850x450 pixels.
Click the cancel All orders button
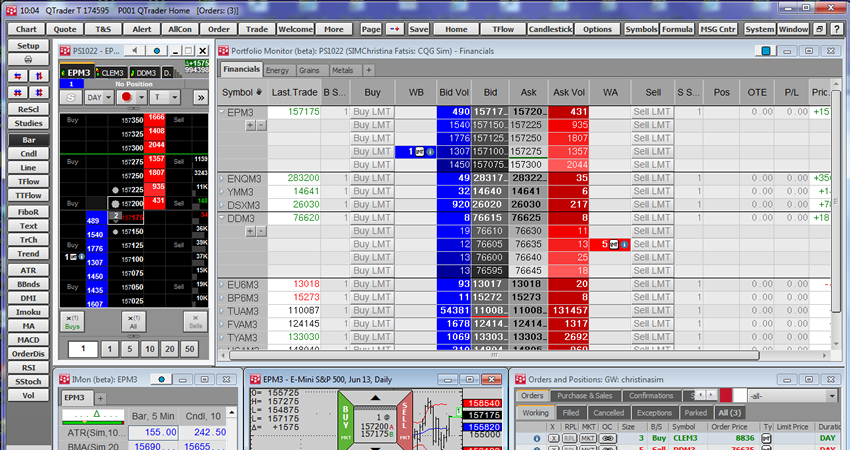pos(134,321)
